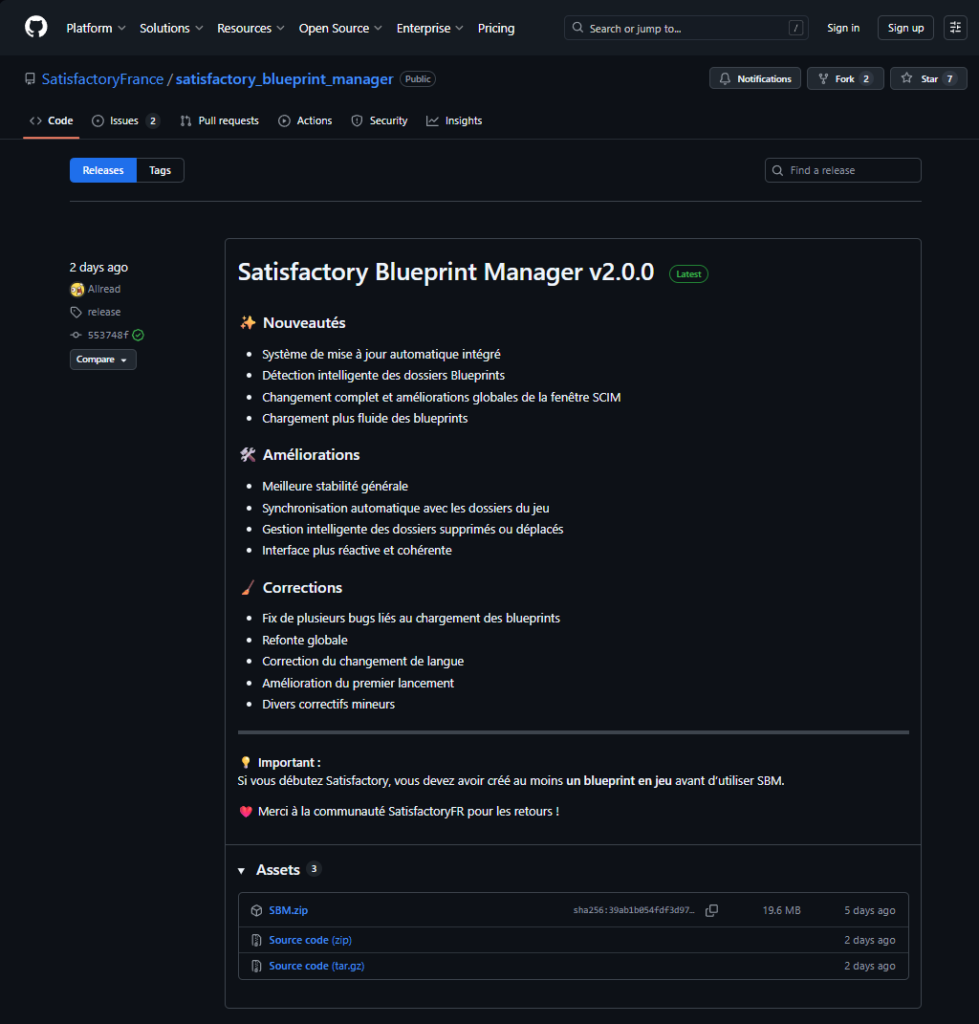
Task: Open the Platform dropdown menu
Action: (96, 28)
